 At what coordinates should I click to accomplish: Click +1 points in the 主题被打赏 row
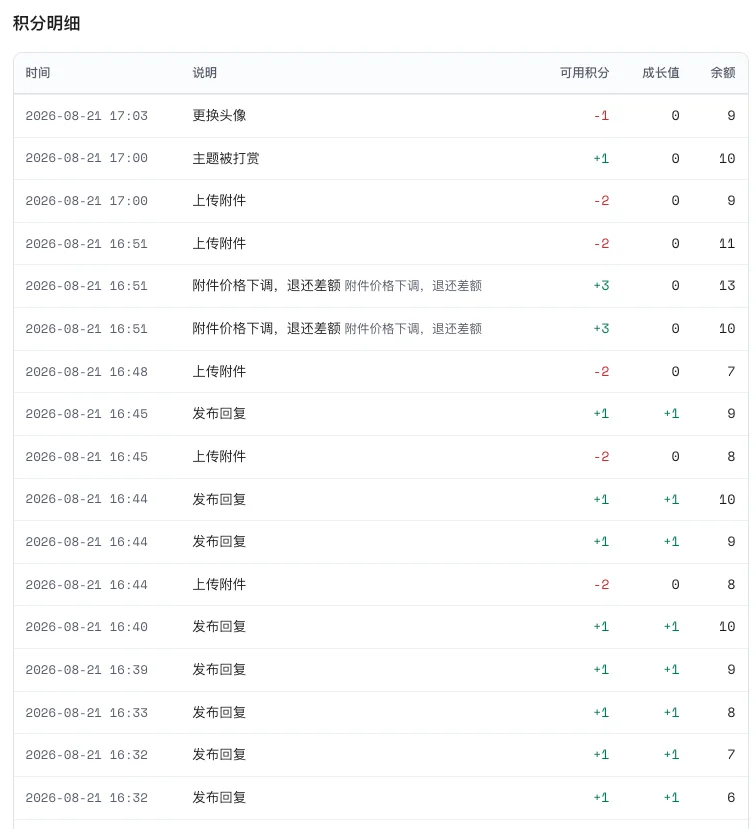601,159
